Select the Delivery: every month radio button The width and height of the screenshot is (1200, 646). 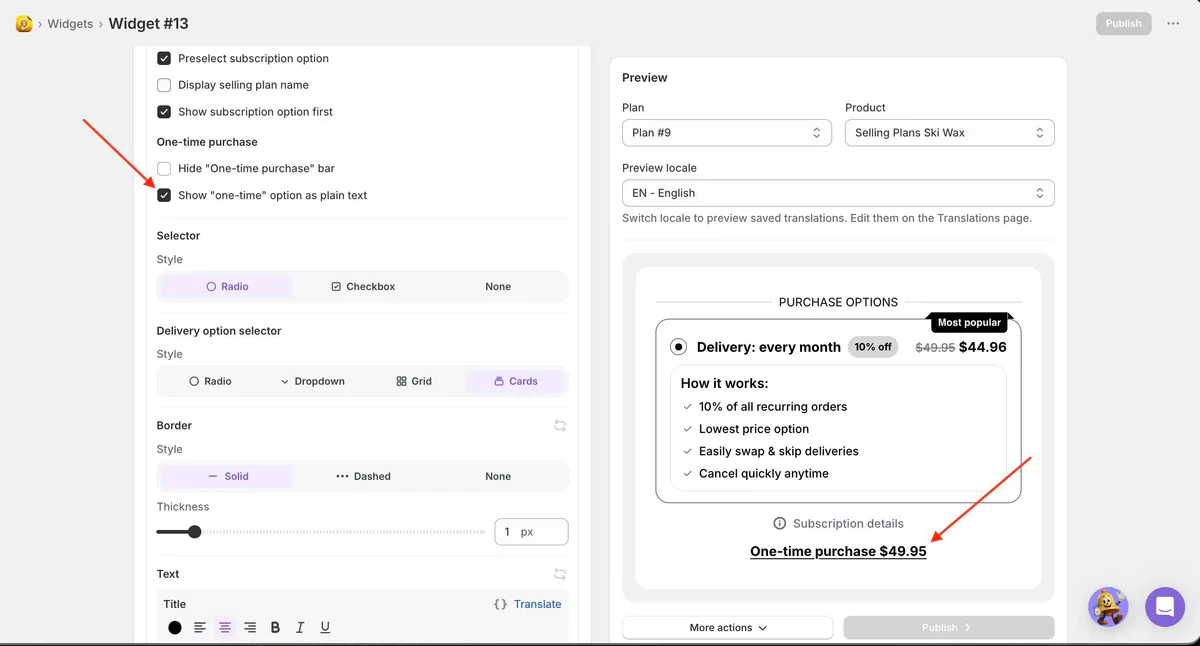point(679,347)
